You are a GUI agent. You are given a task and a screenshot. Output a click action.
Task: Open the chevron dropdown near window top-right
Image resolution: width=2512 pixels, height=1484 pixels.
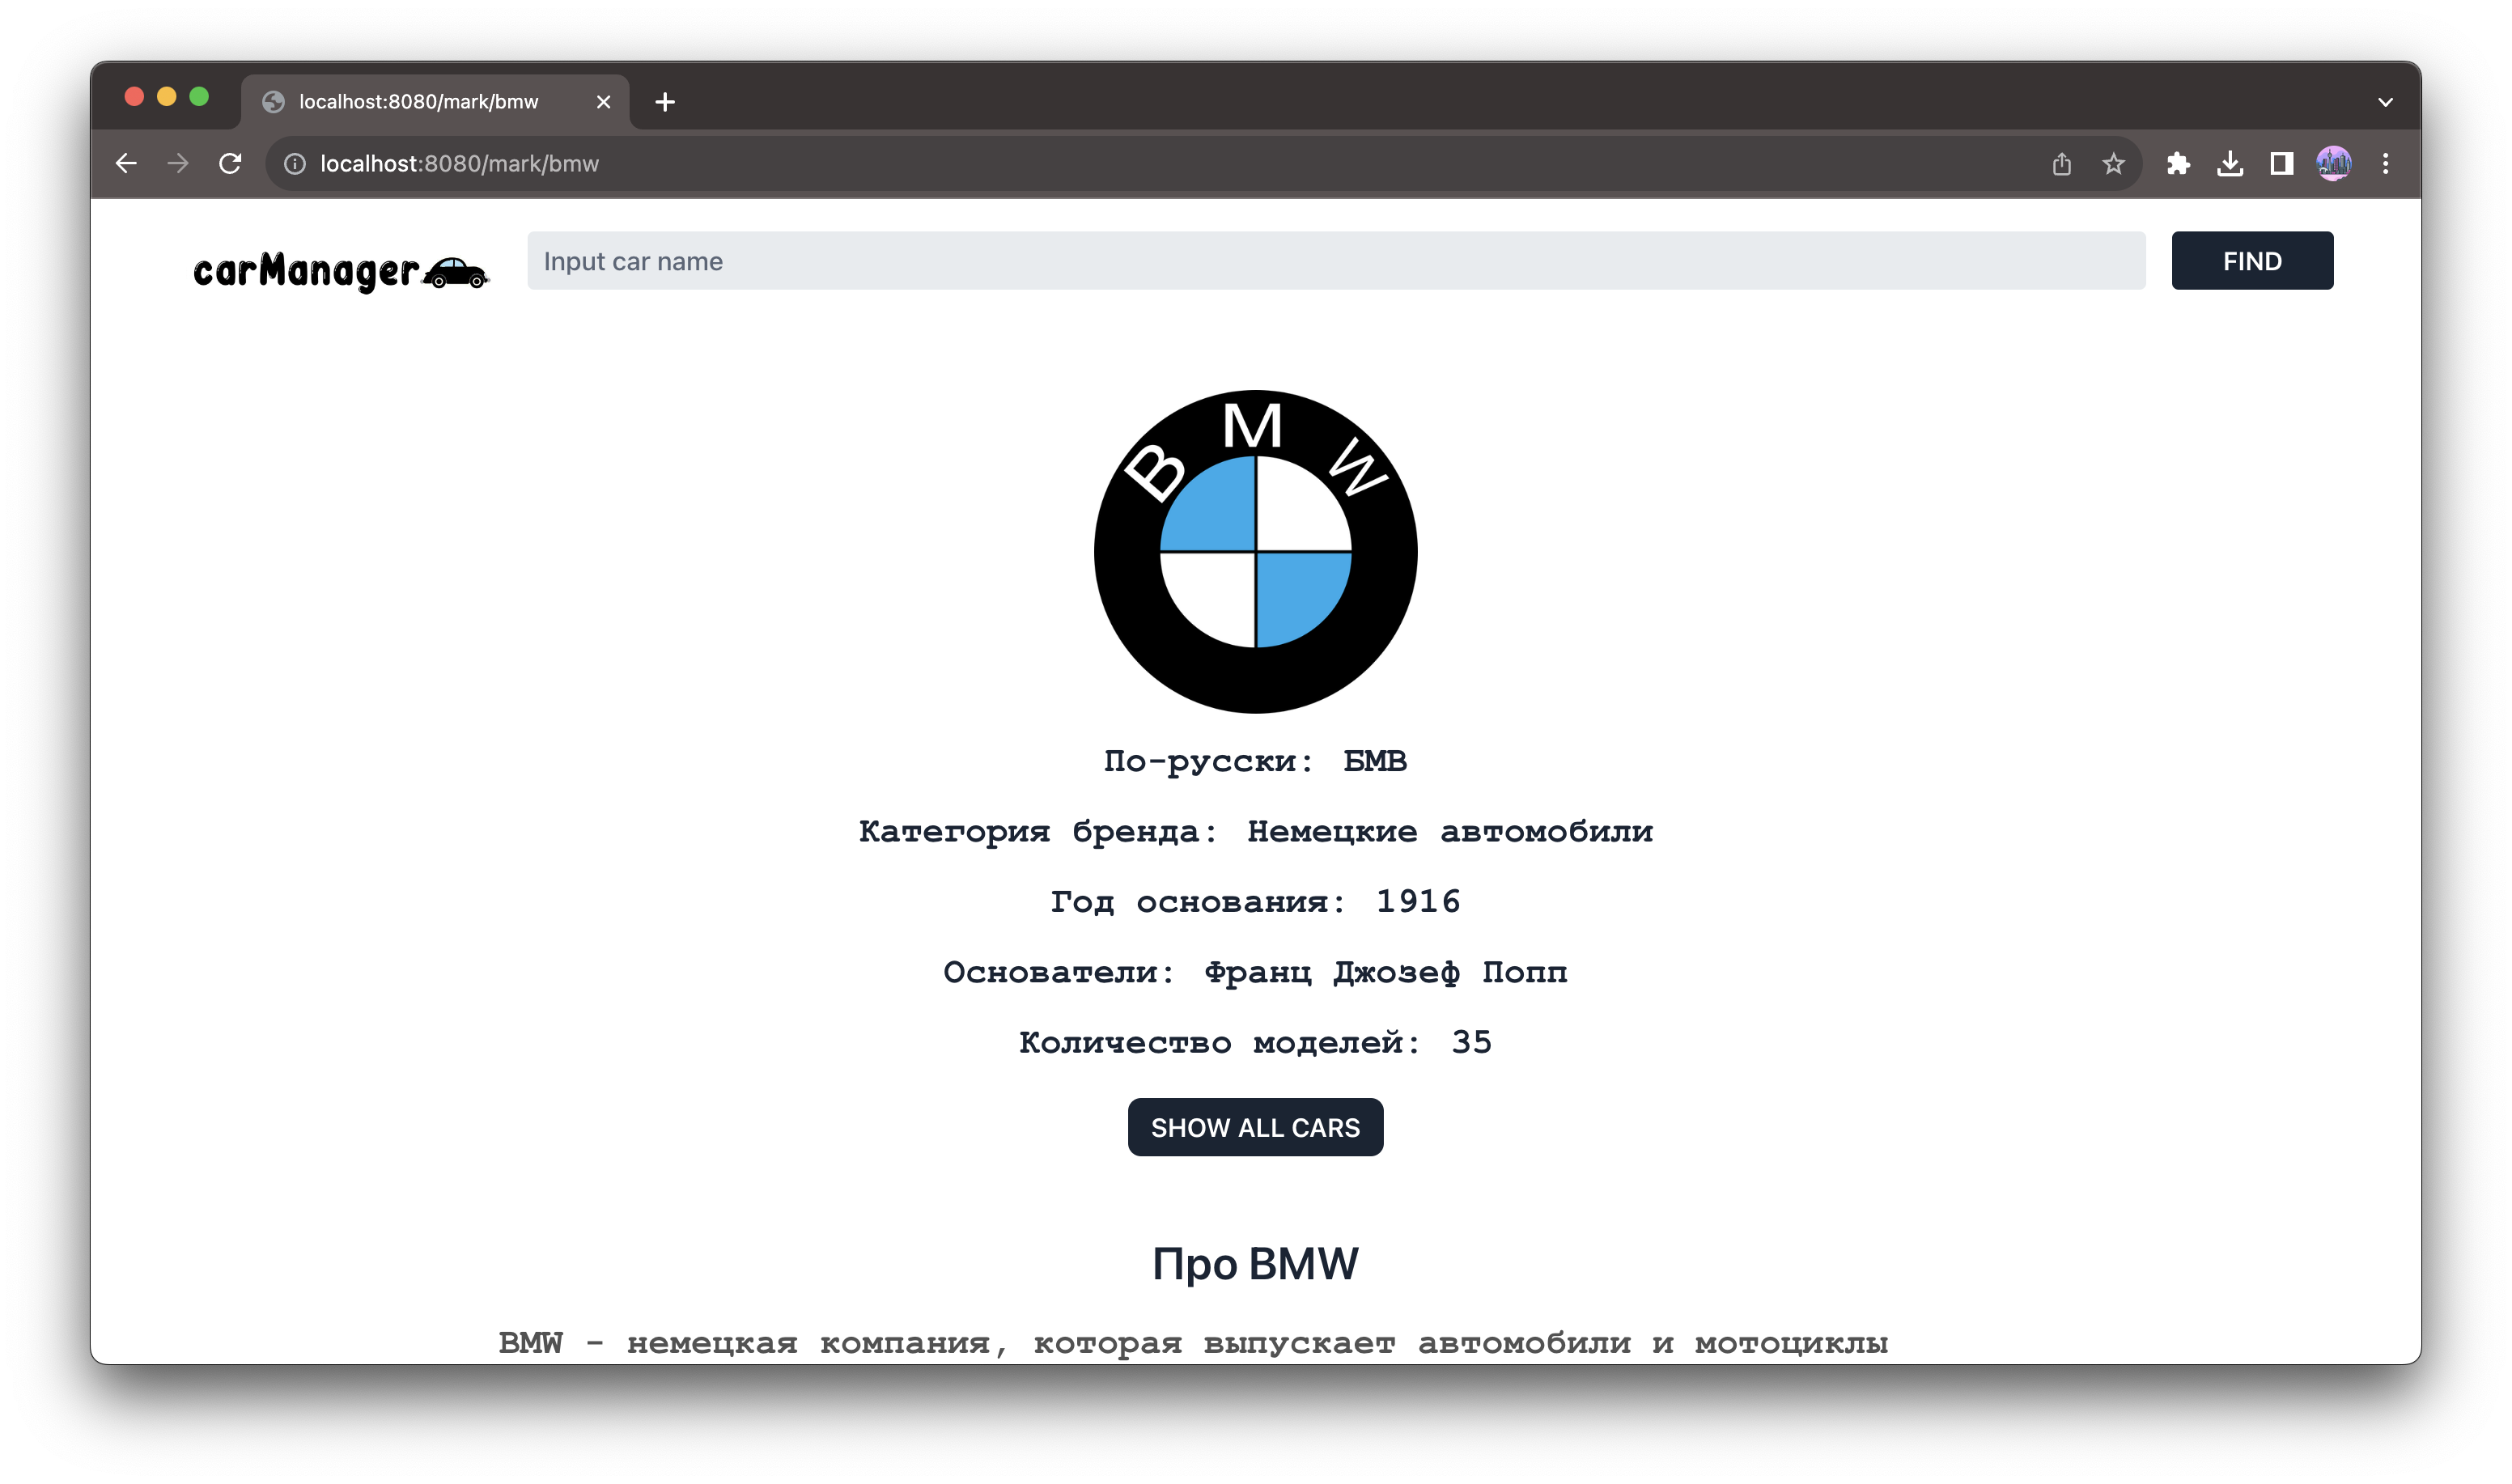point(2386,101)
